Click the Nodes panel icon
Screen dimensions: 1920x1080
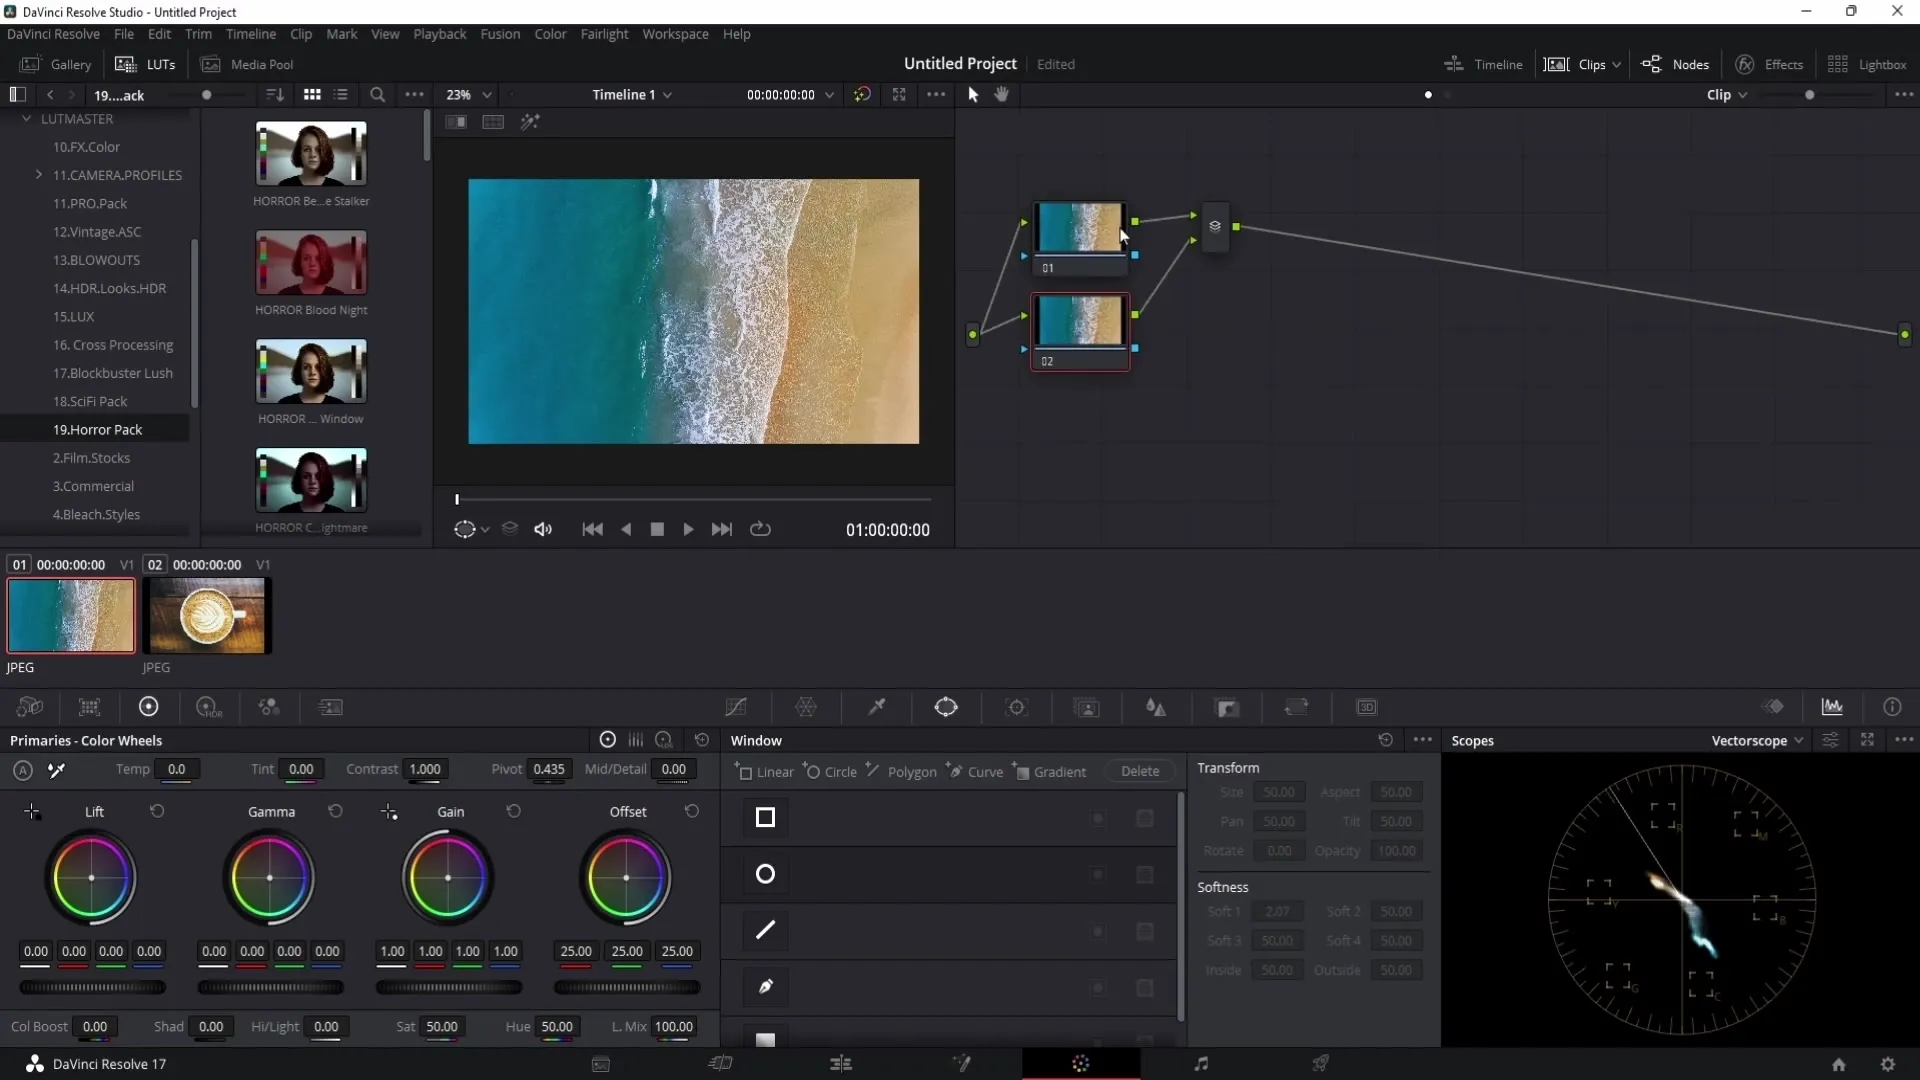[x=1652, y=63]
